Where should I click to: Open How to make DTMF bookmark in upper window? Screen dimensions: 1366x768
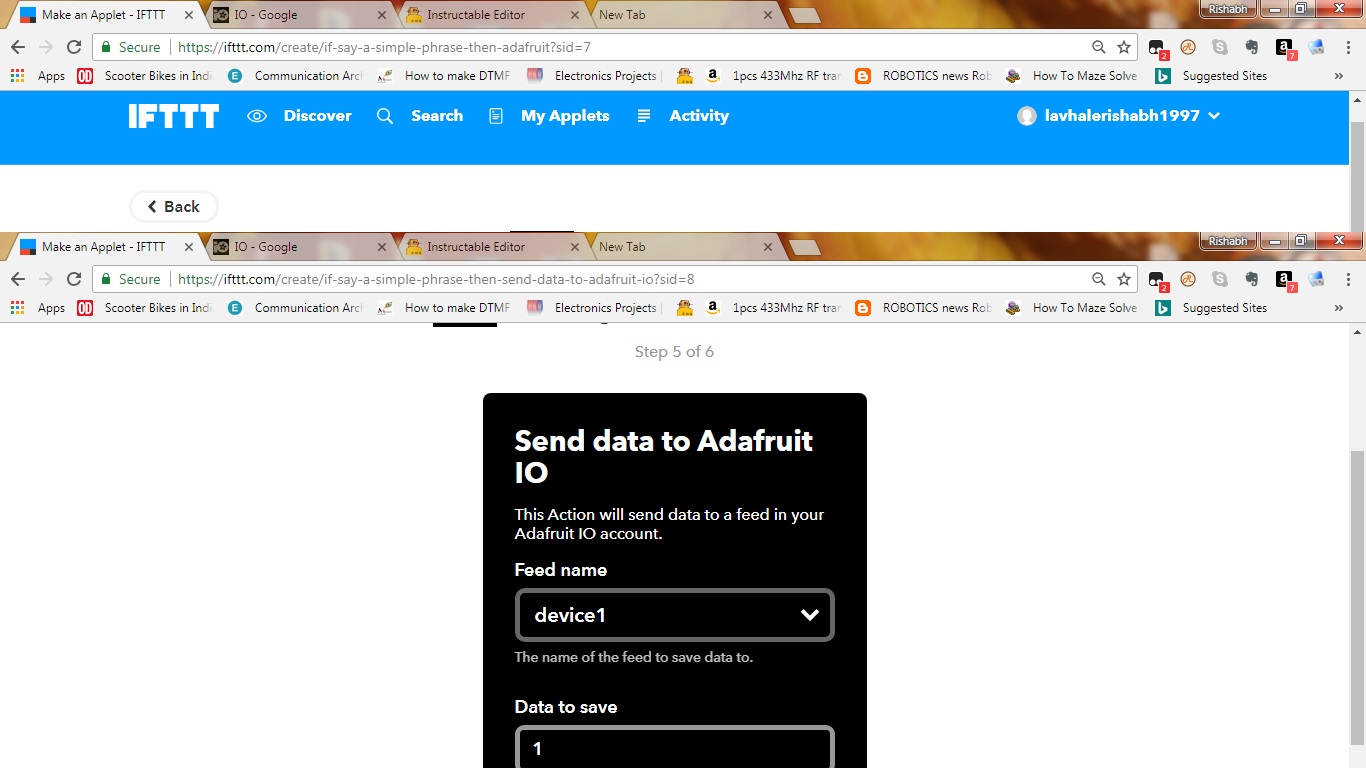(x=445, y=76)
